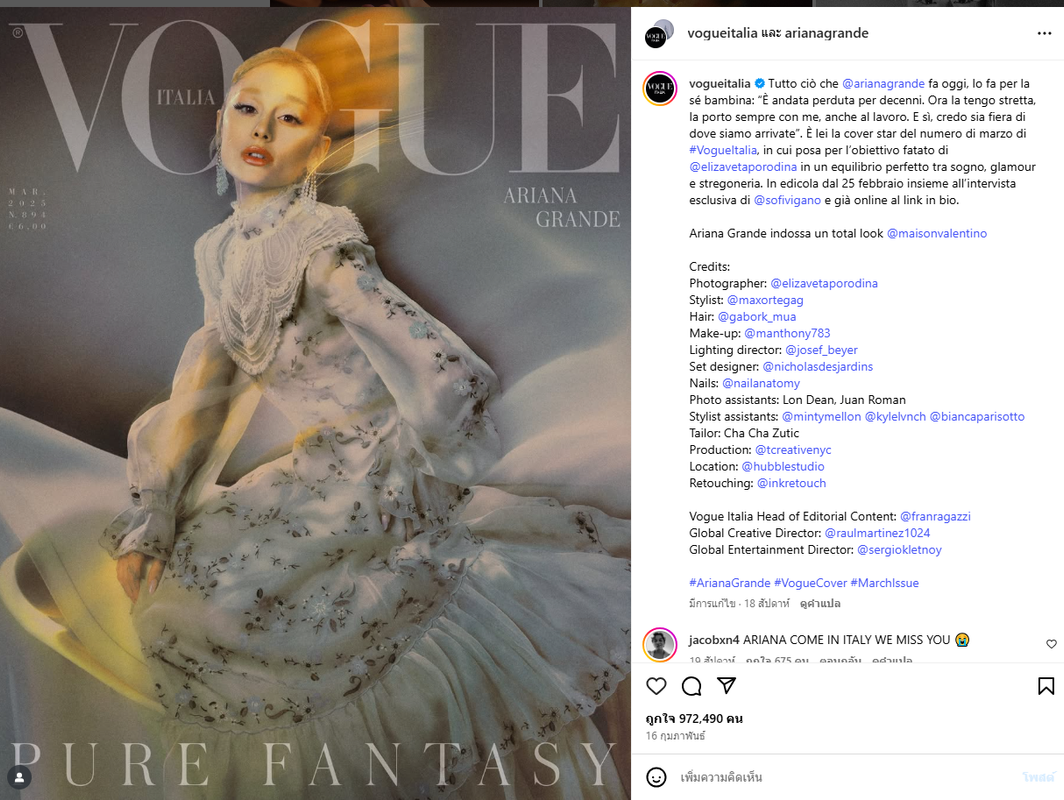
Task: Open the @maisonvalentino mention link
Action: tap(936, 233)
